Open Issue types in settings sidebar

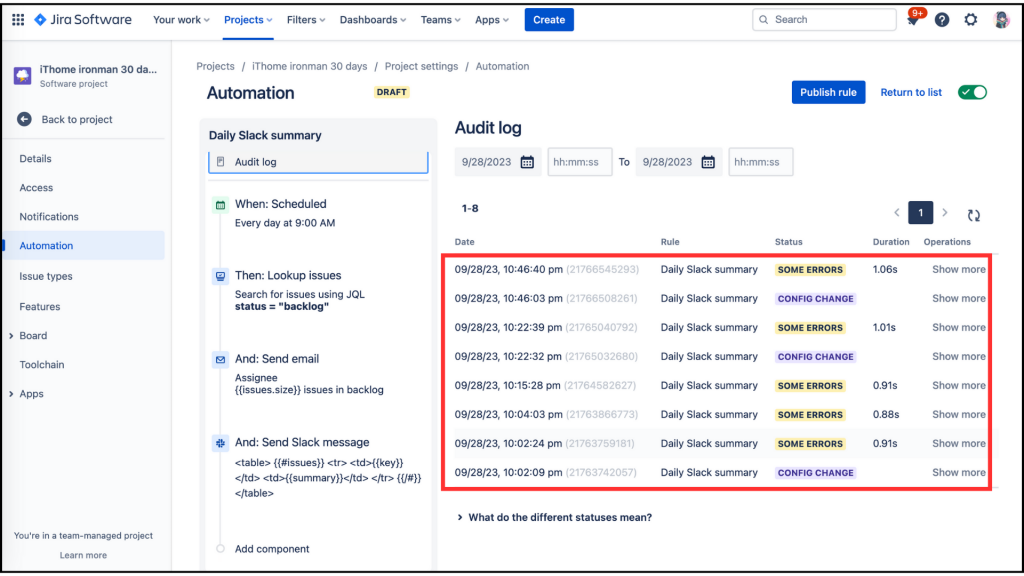click(46, 276)
